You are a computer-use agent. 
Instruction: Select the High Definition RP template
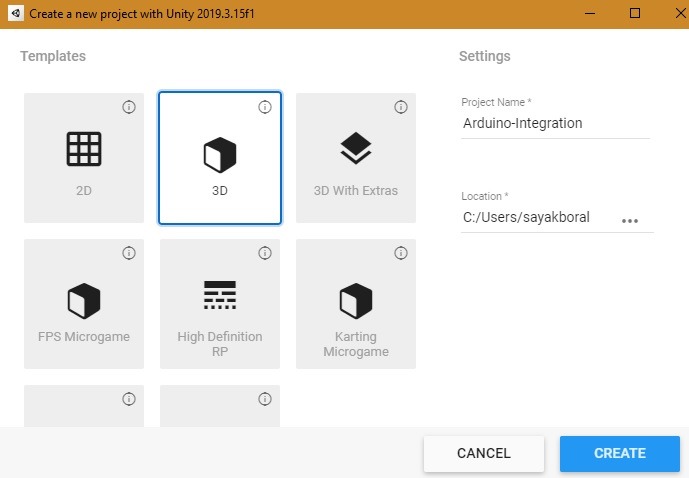click(220, 304)
